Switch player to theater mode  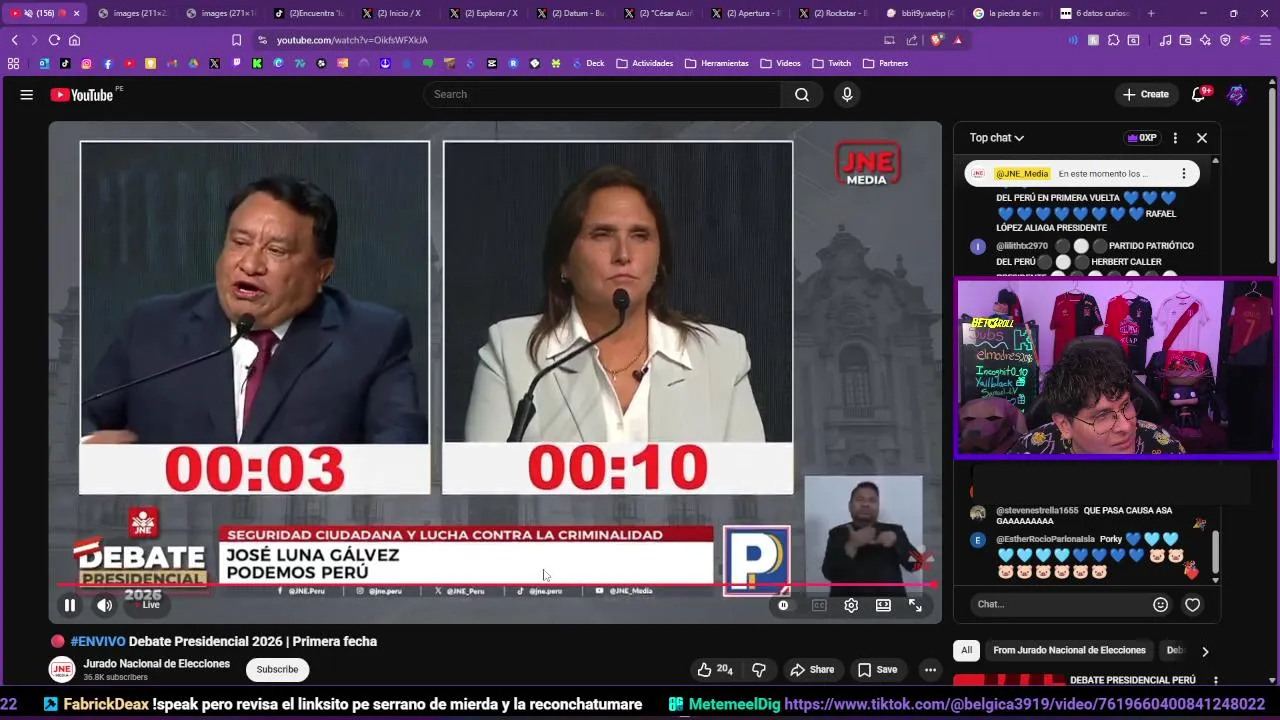883,605
